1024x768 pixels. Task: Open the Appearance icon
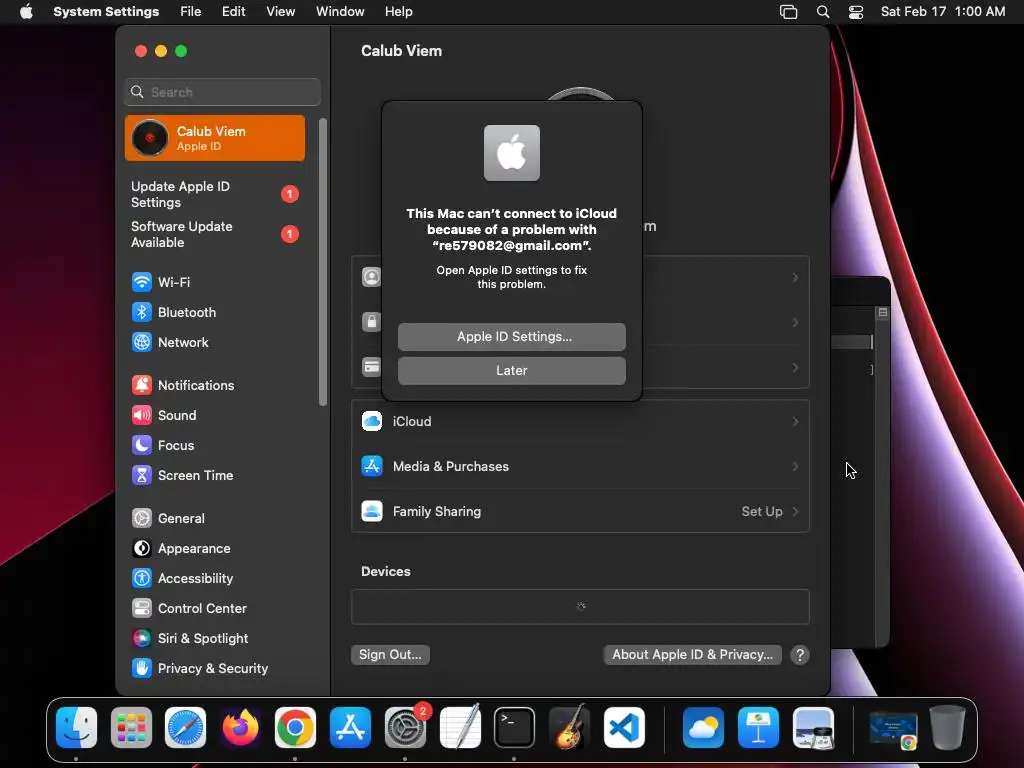click(142, 549)
